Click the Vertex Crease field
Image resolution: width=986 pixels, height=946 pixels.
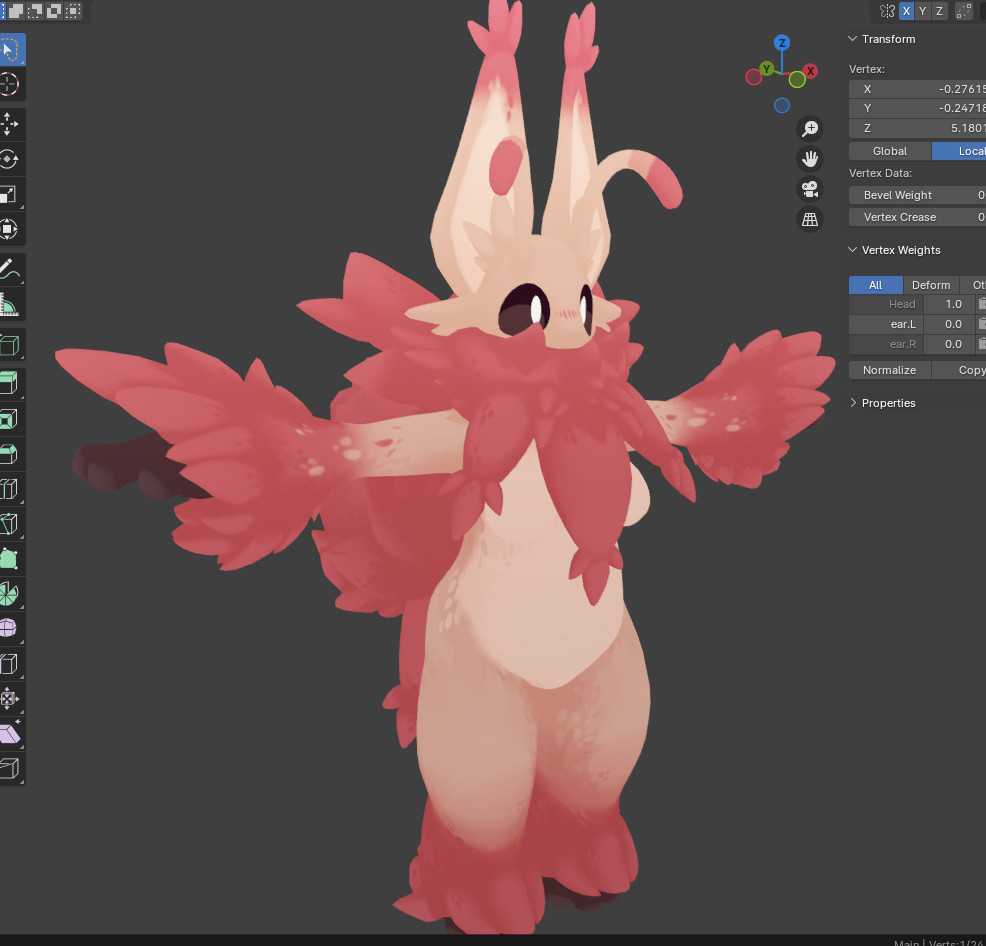click(x=917, y=217)
